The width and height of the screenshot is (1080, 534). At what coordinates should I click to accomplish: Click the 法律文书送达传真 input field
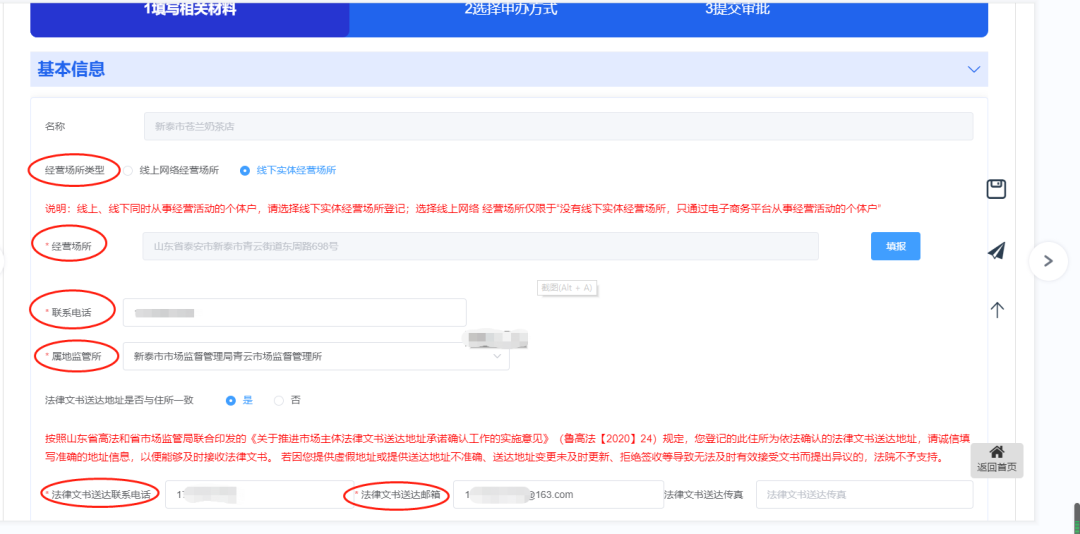(864, 494)
